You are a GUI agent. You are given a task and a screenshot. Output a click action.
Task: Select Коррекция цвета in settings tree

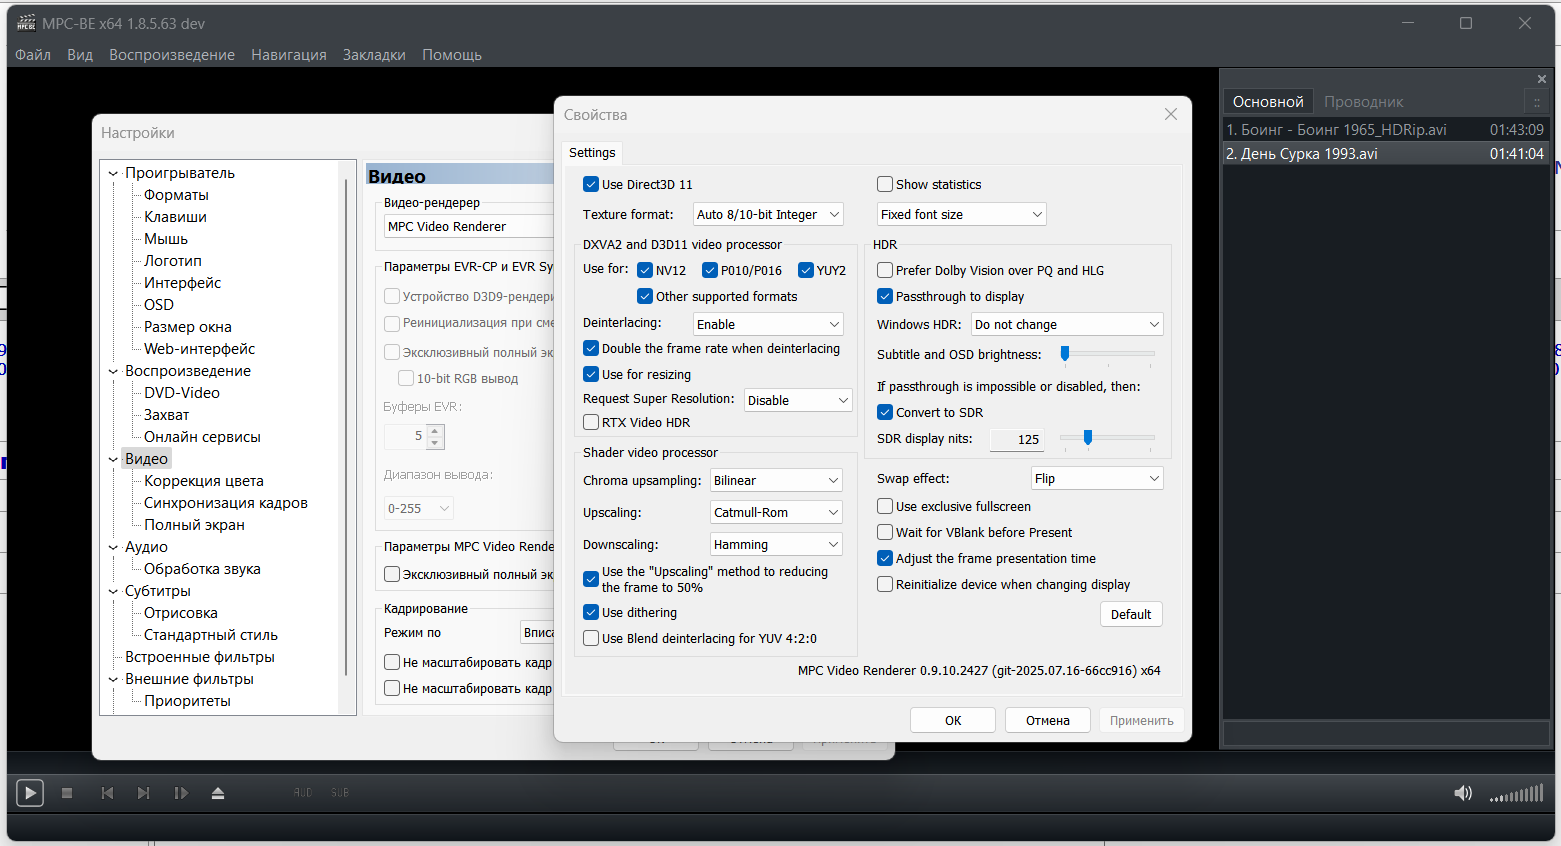pyautogui.click(x=204, y=481)
